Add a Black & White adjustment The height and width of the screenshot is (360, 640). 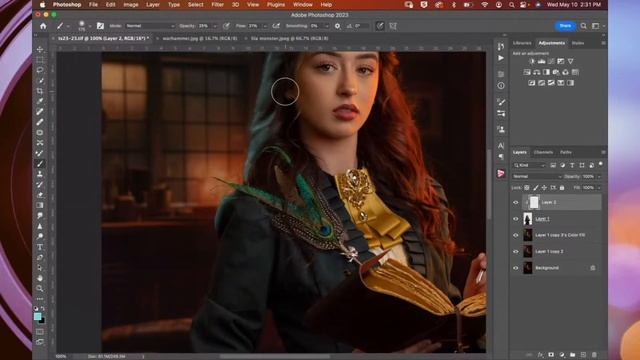coord(546,72)
